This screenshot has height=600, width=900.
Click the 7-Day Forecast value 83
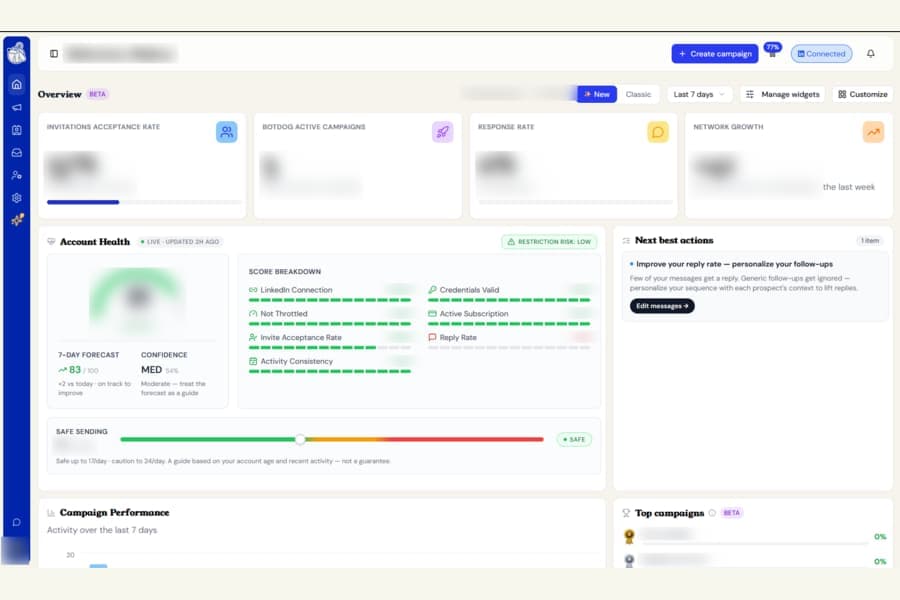(75, 370)
